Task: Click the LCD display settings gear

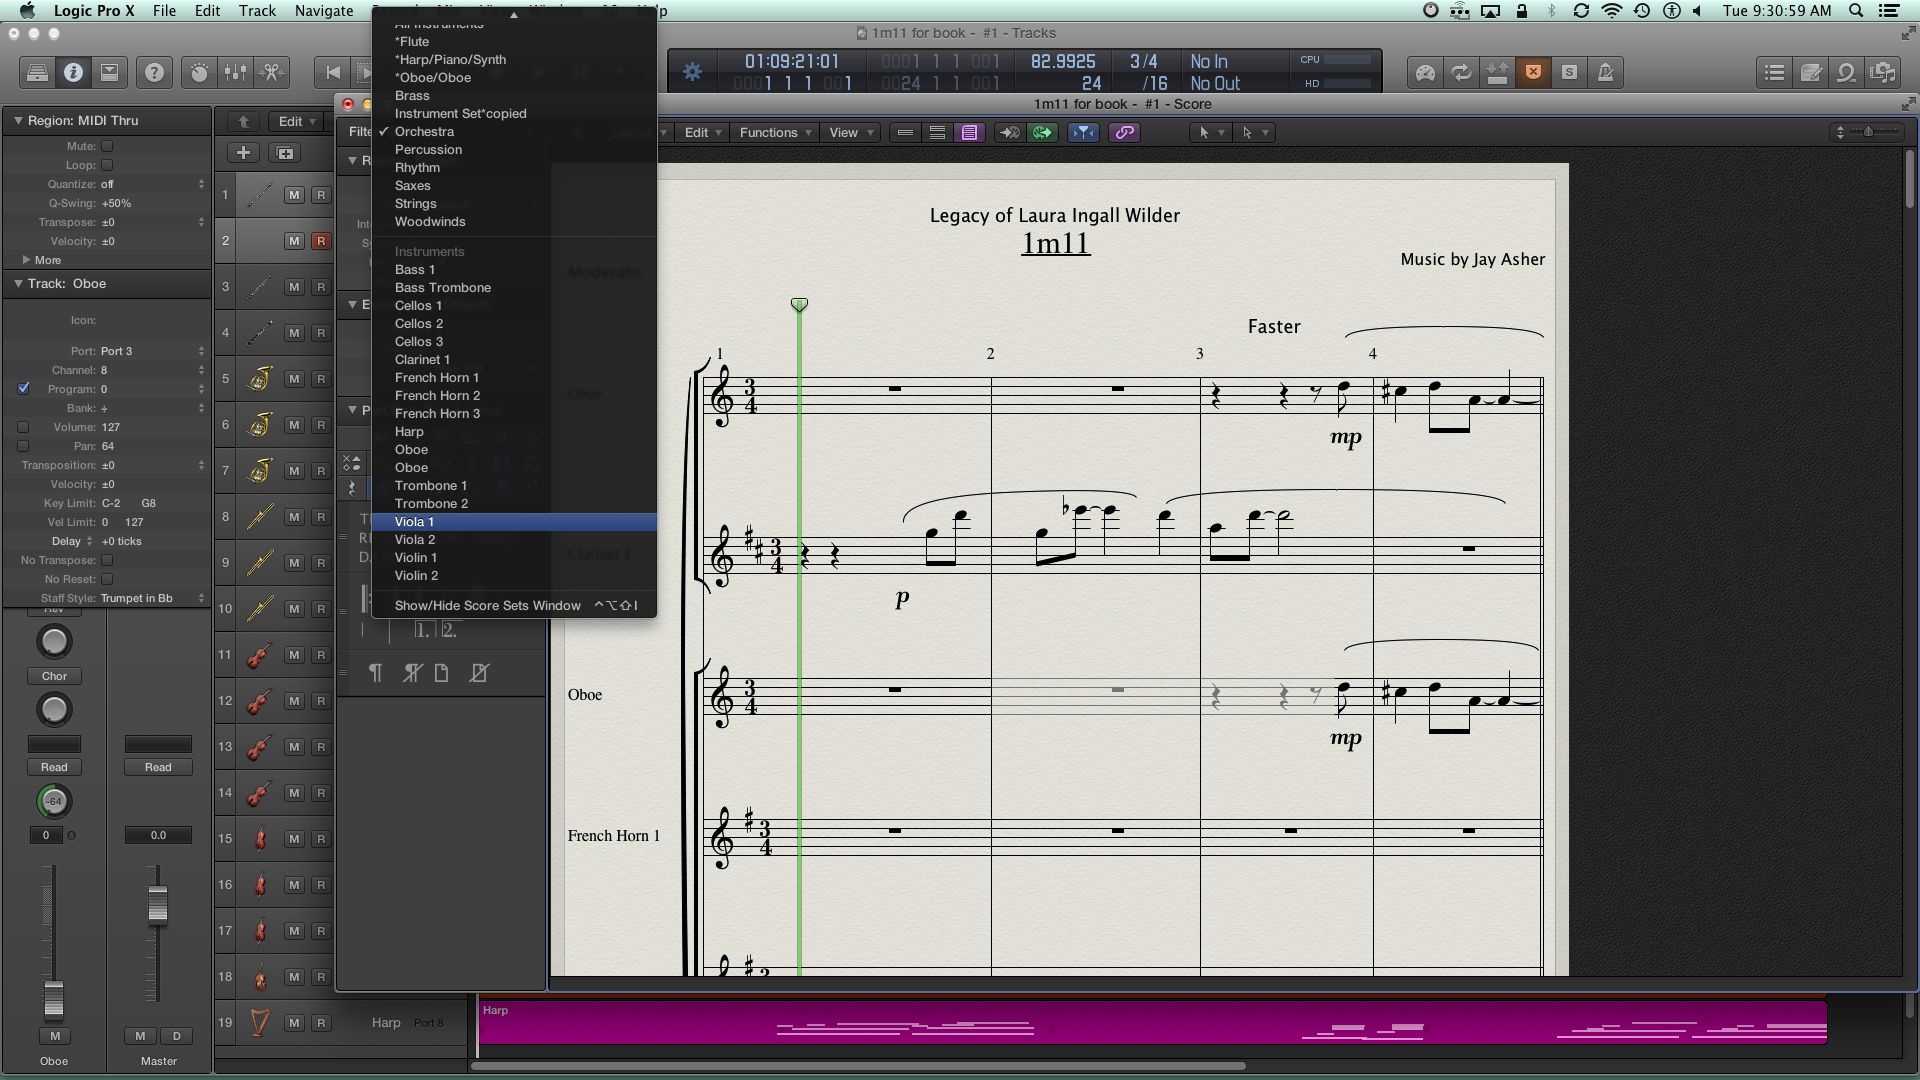Action: [692, 72]
